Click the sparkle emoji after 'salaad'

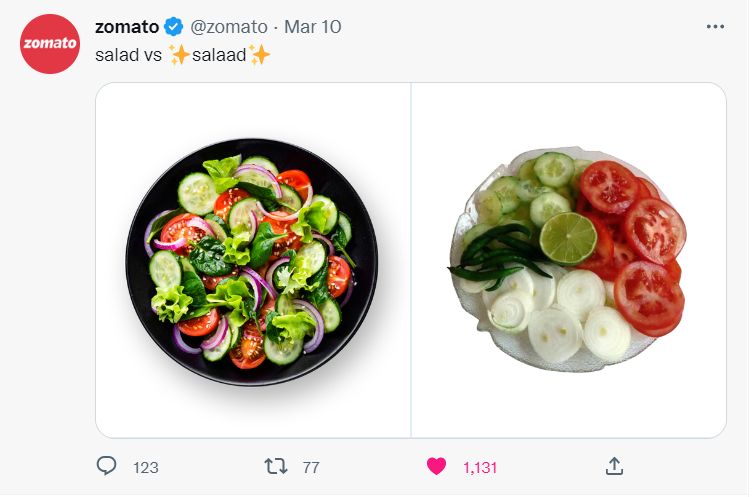[260, 55]
